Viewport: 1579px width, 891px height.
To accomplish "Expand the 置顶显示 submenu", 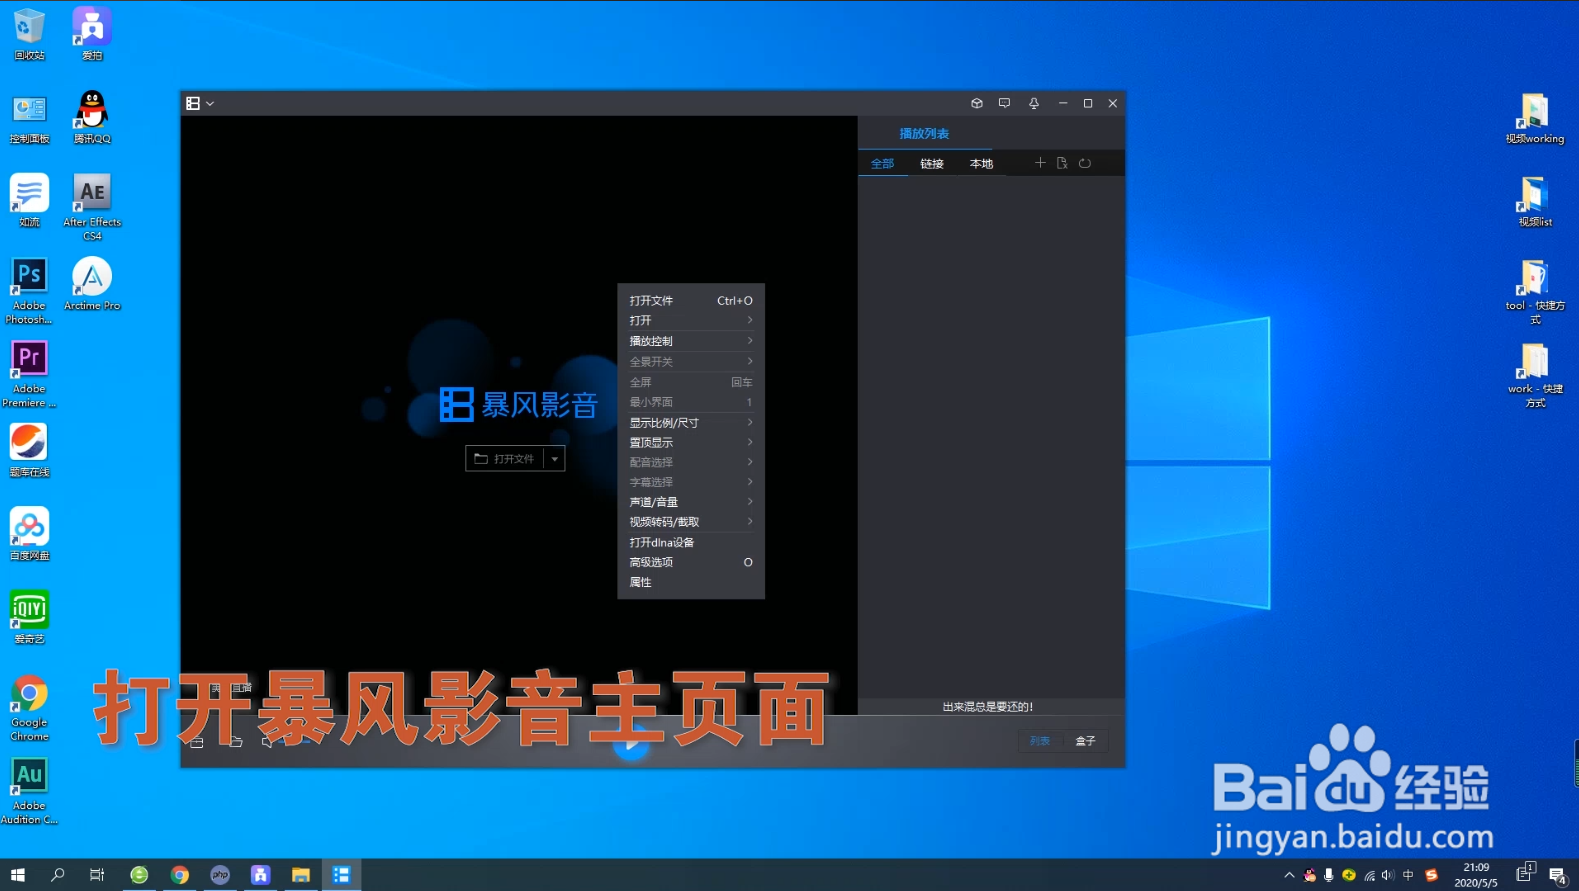I will click(691, 442).
